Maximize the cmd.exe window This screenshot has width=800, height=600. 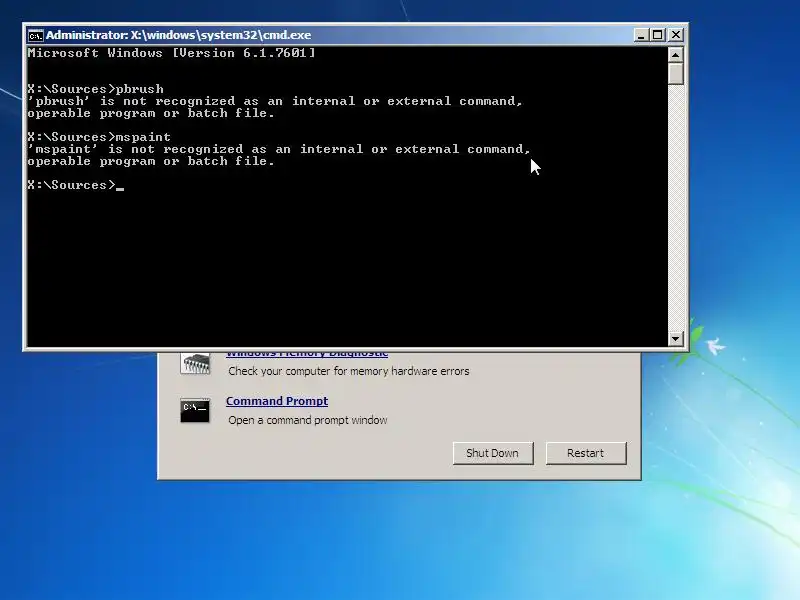(x=658, y=35)
